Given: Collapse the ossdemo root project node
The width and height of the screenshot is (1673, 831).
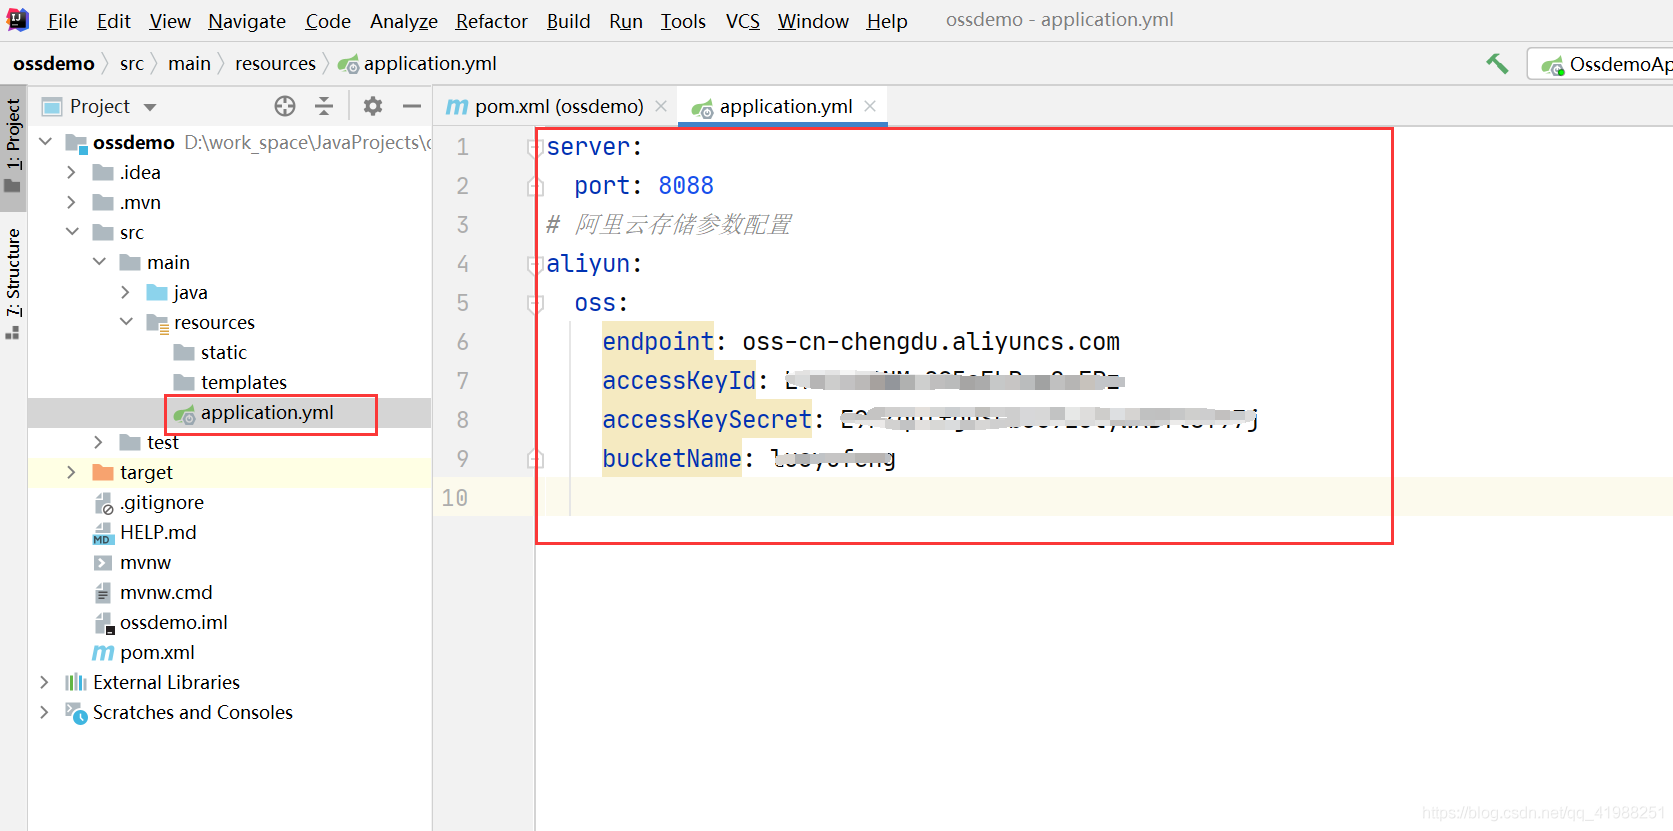Looking at the screenshot, I should [45, 142].
